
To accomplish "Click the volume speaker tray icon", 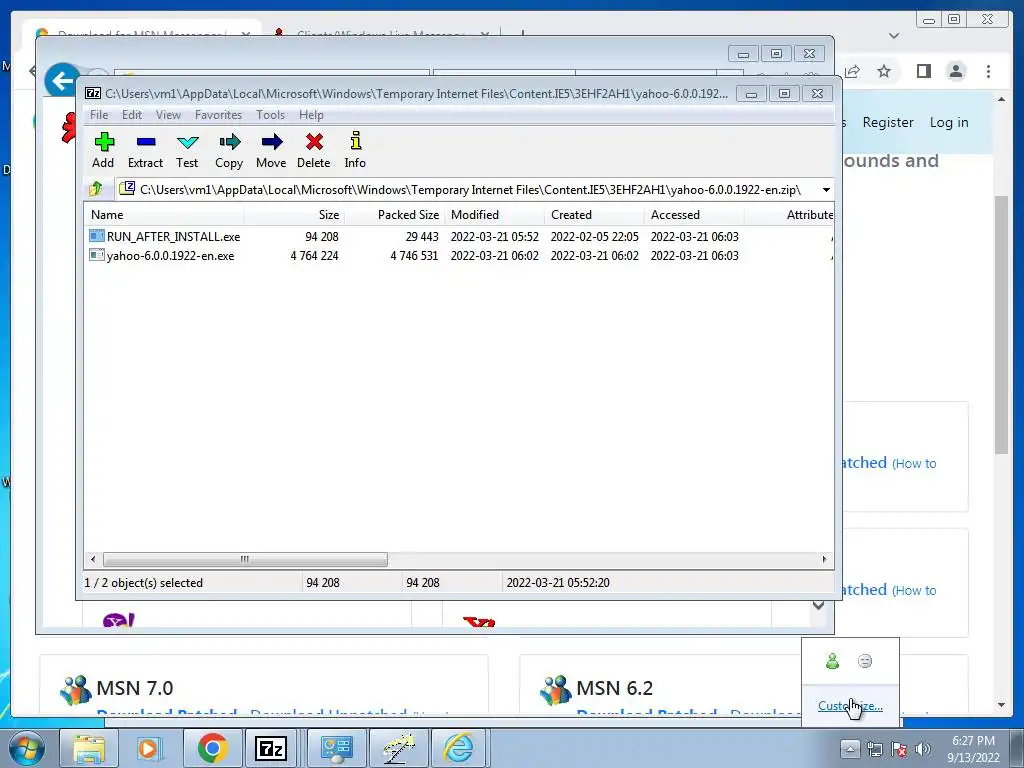I will click(923, 749).
